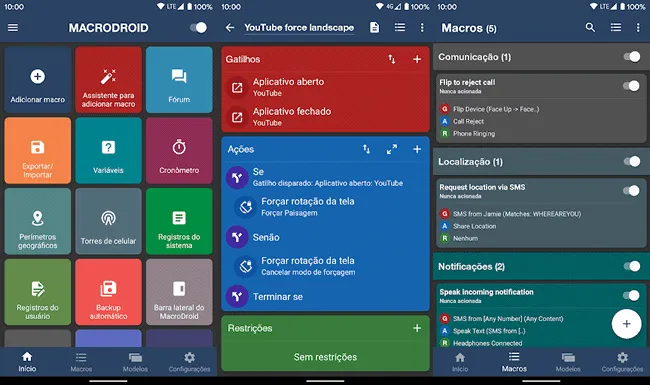Go back from YouTube force landscape macro

[230, 28]
